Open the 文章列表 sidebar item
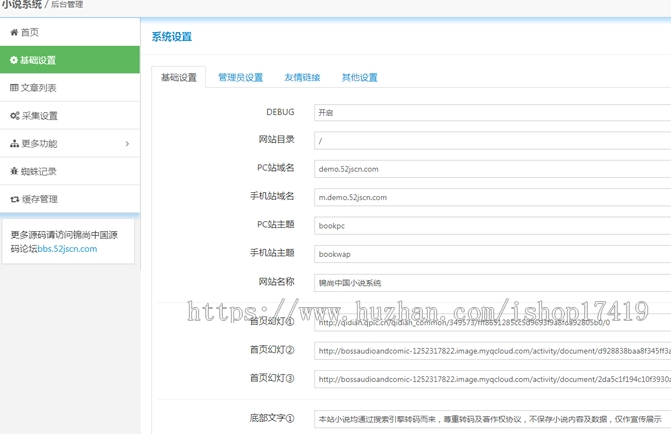The image size is (671, 434). click(70, 88)
